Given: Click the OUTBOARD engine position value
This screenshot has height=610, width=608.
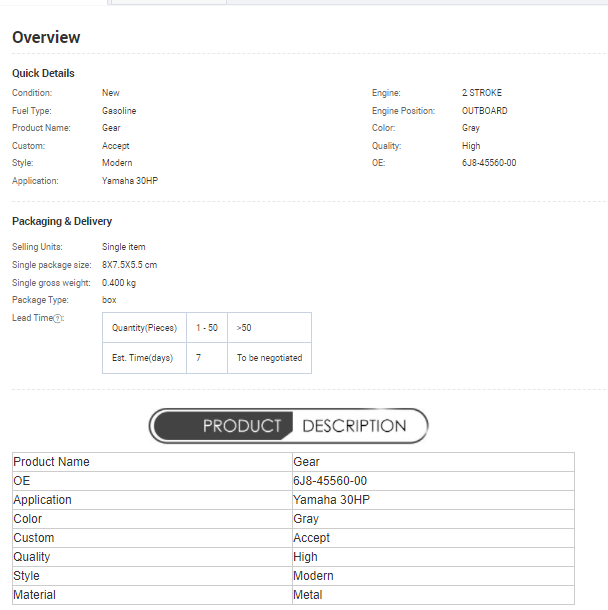Looking at the screenshot, I should [x=484, y=111].
